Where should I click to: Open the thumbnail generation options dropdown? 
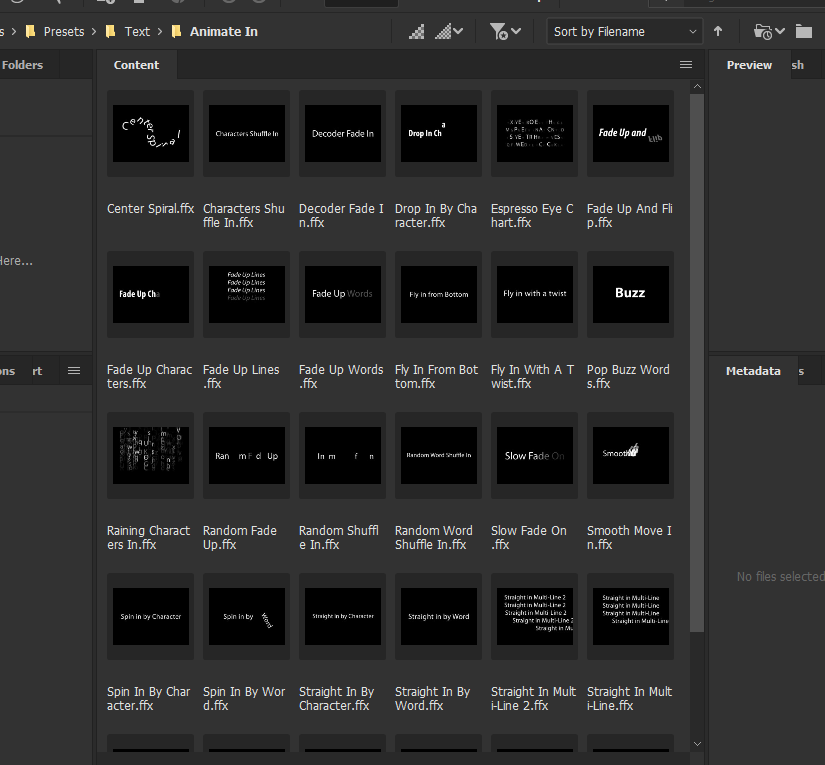pos(449,32)
